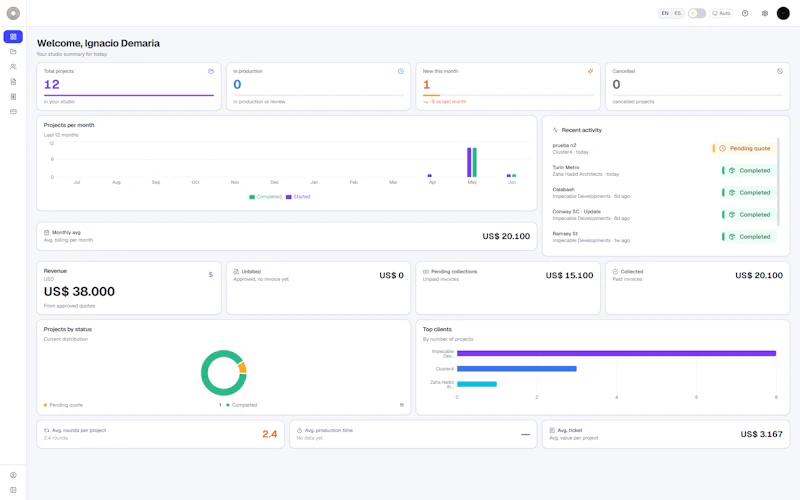Open the Calabash activity entry
Image resolution: width=800 pixels, height=500 pixels.
click(663, 192)
